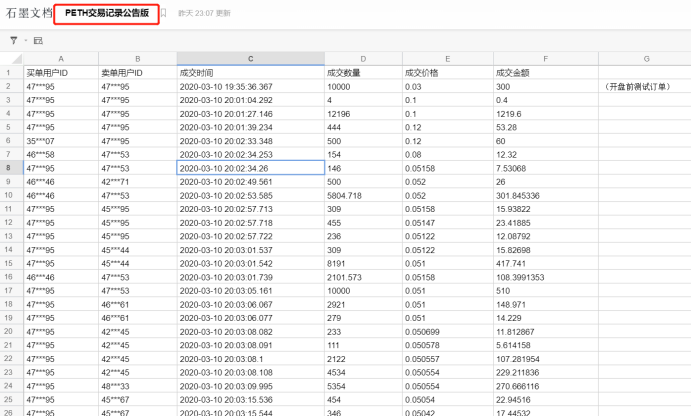Click the （开盘前测试订单） note cell
691x416 pixels.
point(645,86)
